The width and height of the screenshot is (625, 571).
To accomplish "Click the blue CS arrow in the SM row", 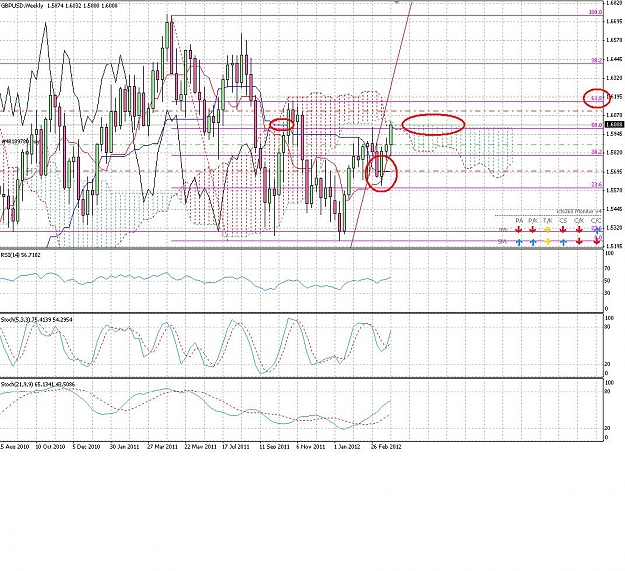I will coord(563,241).
